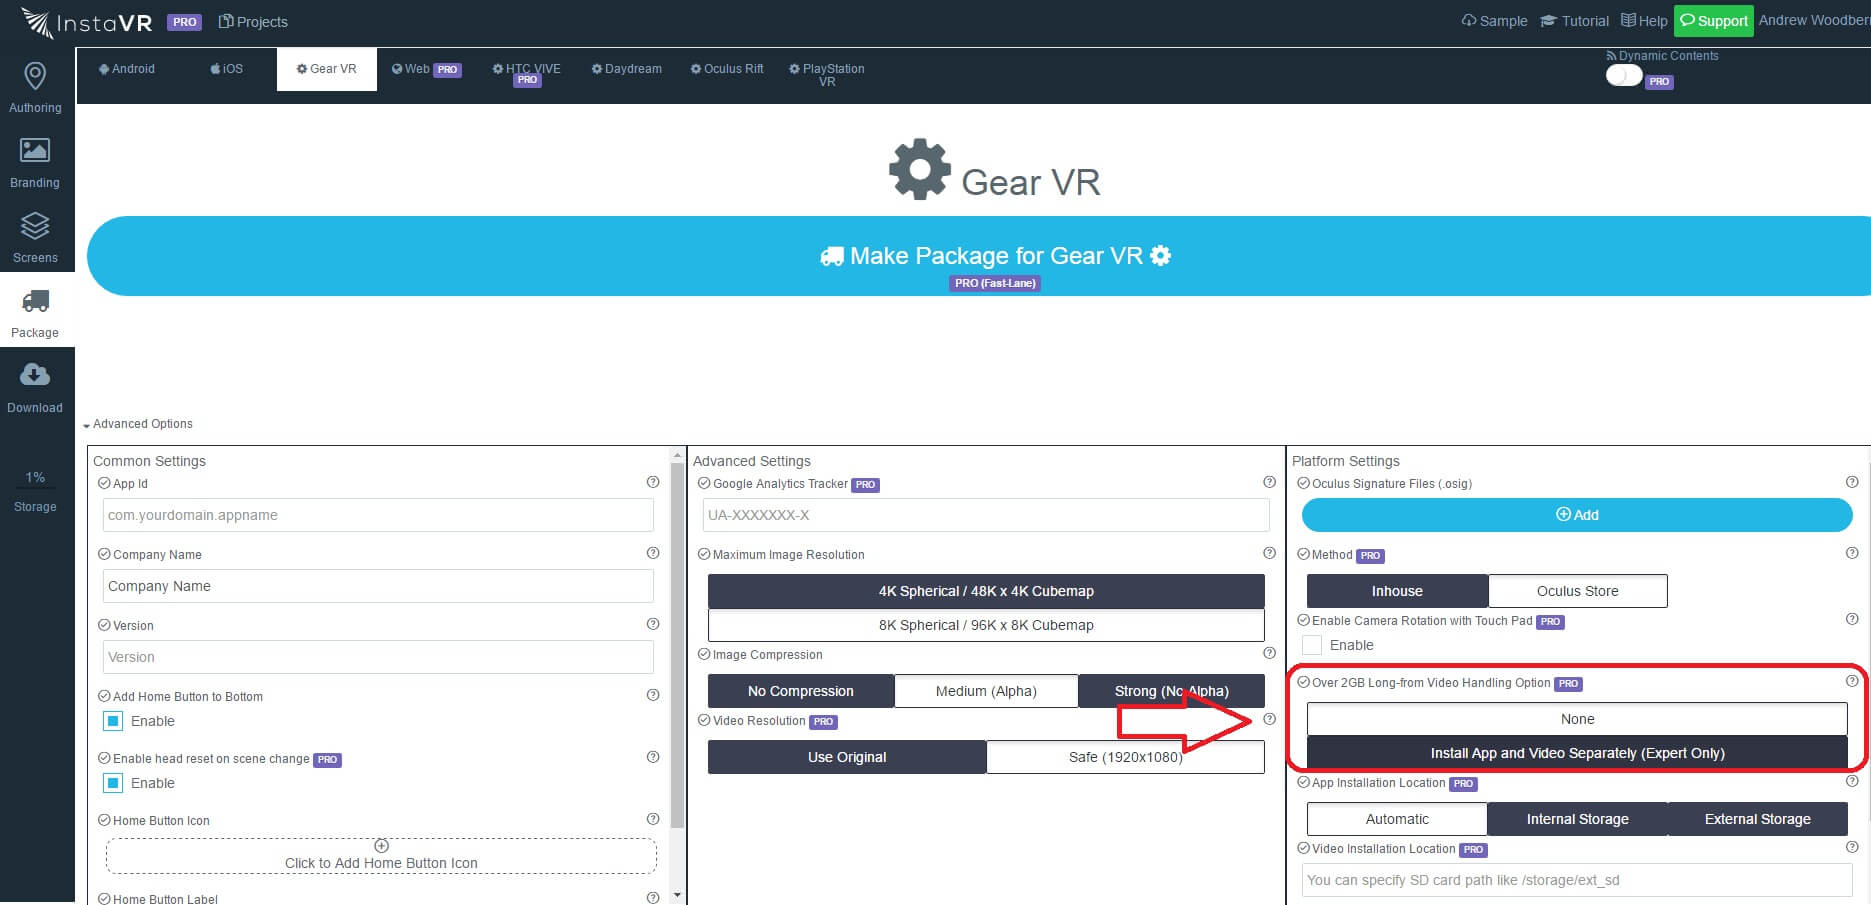This screenshot has height=905, width=1871.
Task: Click help icon for App Installation Location
Action: [1852, 781]
